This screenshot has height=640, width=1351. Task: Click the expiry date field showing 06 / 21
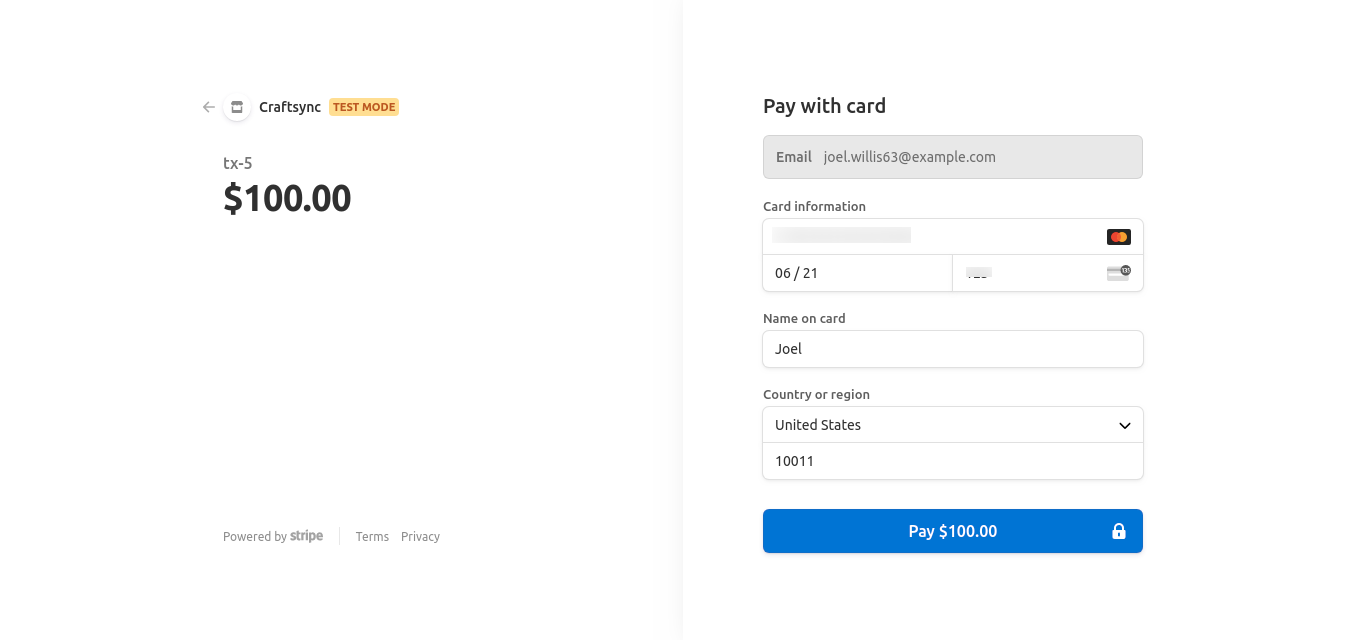(857, 273)
